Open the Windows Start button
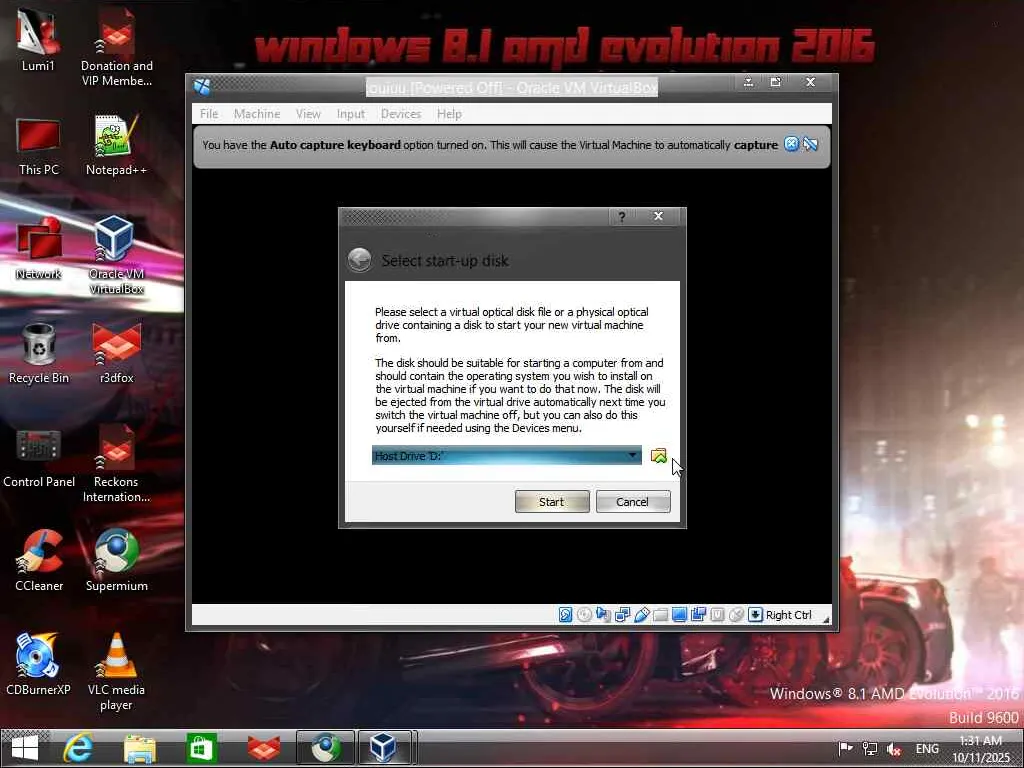The height and width of the screenshot is (768, 1024). point(25,748)
